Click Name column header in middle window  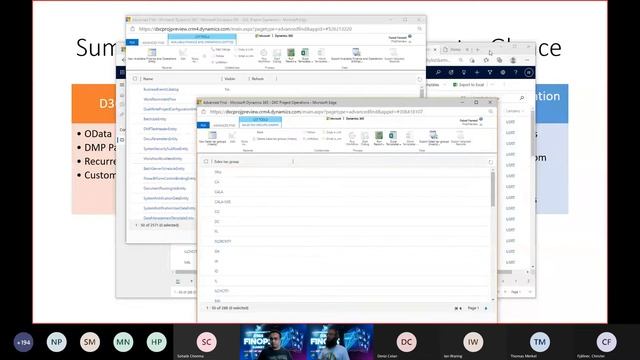148,79
